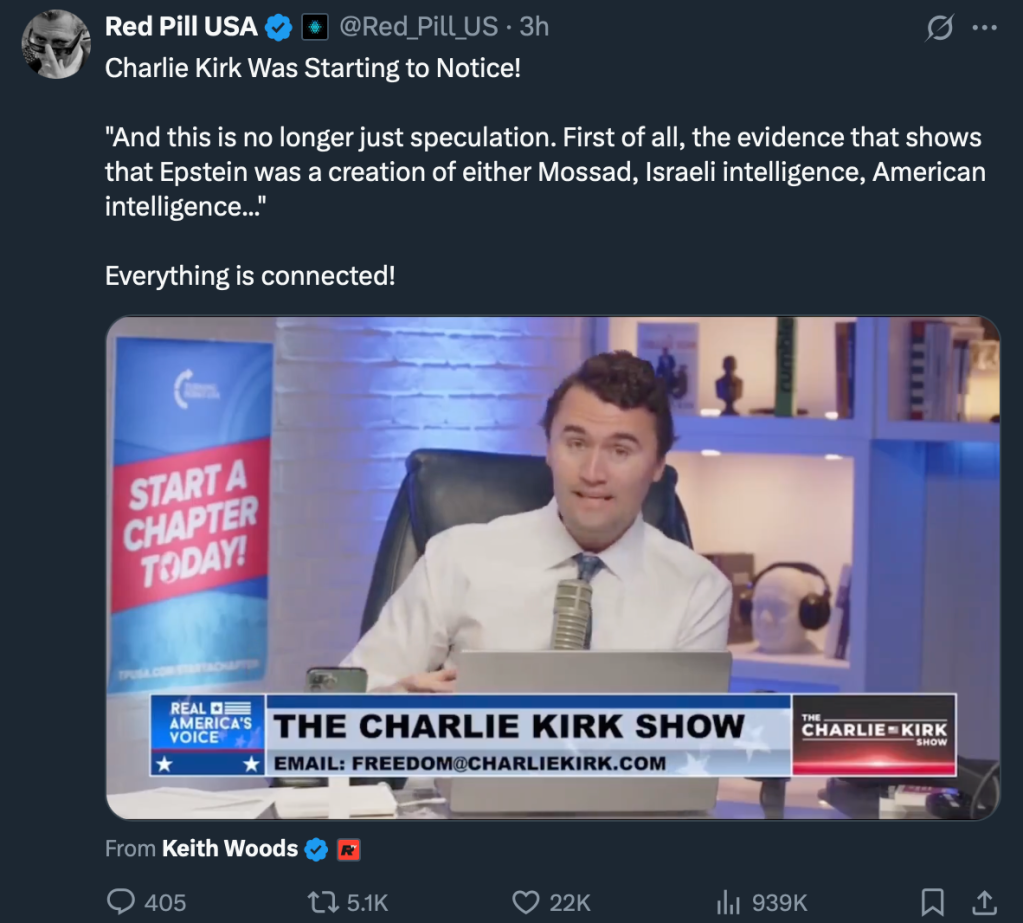Viewport: 1023px width, 923px height.
Task: Click verified badge next to Keith Woods
Action: (x=316, y=849)
